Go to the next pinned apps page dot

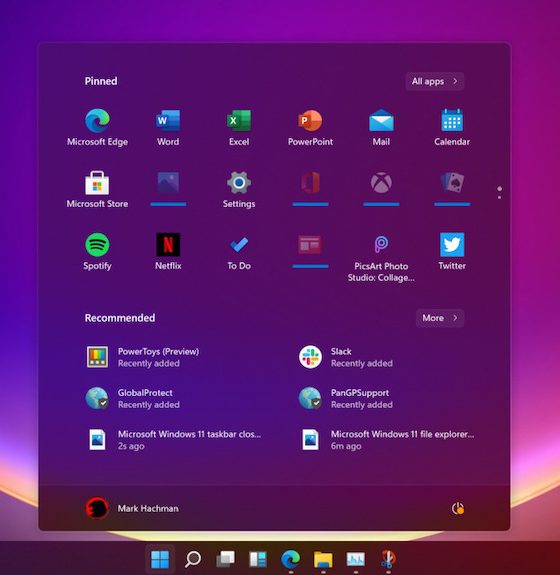(x=499, y=198)
